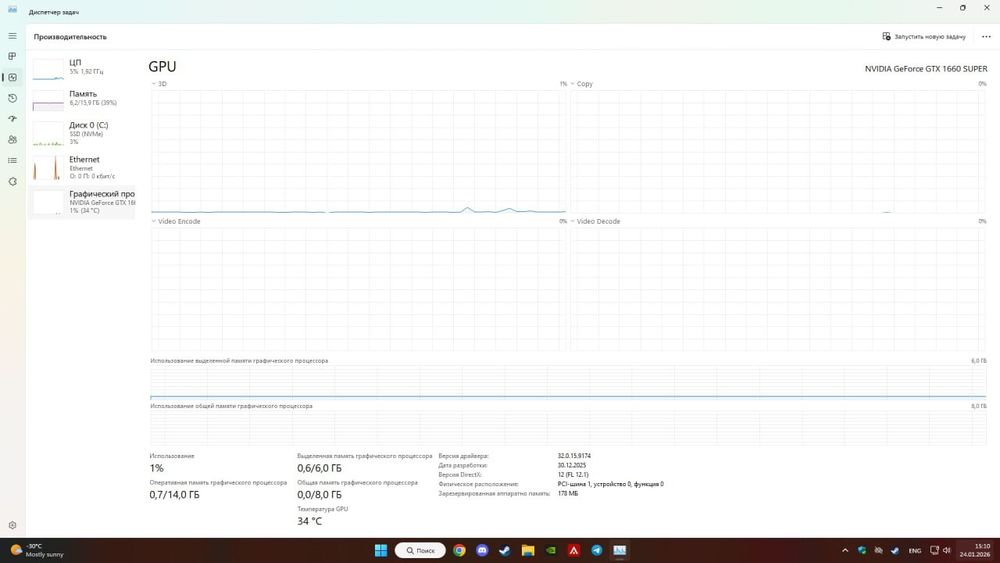Click the shared GPU memory usage graph
Viewport: 1000px width, 563px height.
(x=568, y=427)
